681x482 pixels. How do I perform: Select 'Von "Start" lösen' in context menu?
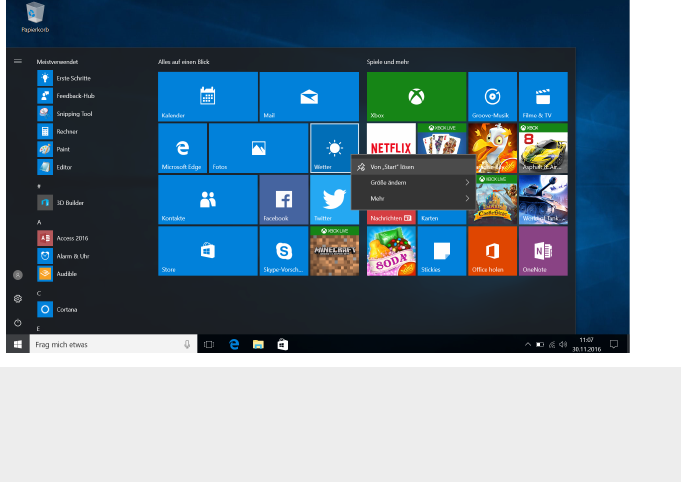[413, 167]
